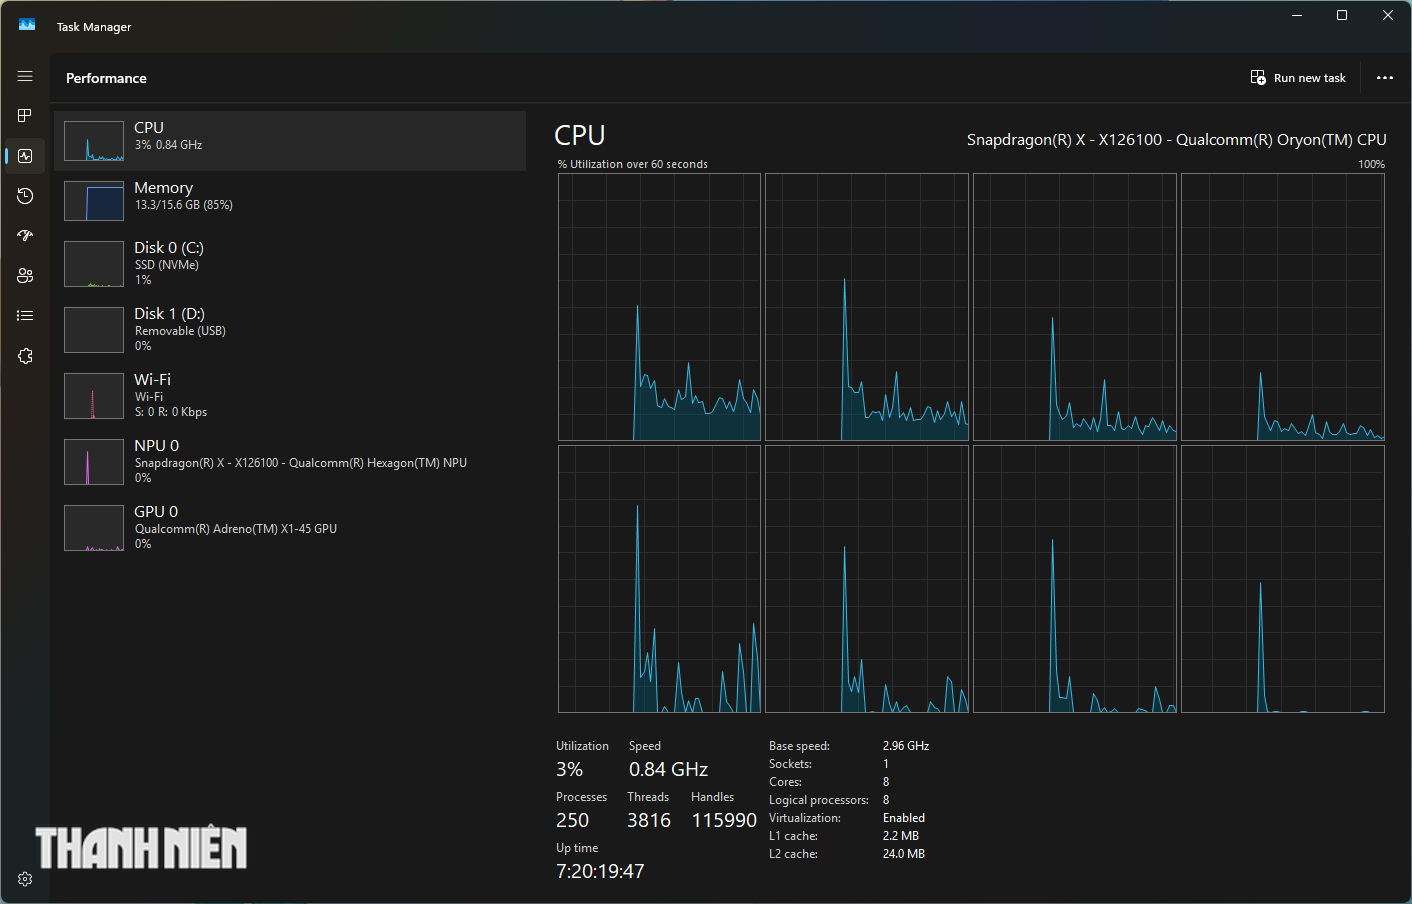
Task: Select the Performance page icon
Action: click(x=25, y=156)
